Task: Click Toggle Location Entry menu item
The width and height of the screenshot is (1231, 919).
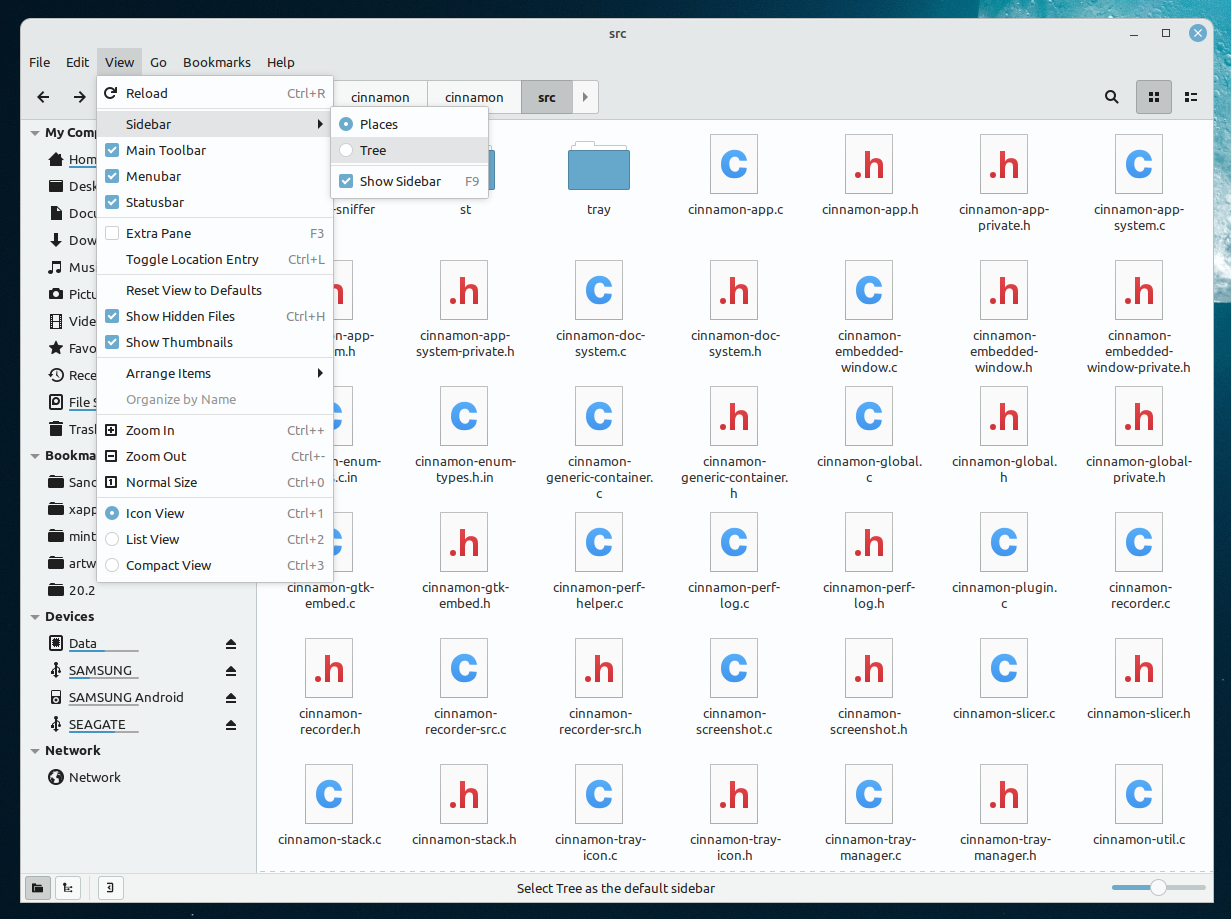Action: [x=215, y=259]
